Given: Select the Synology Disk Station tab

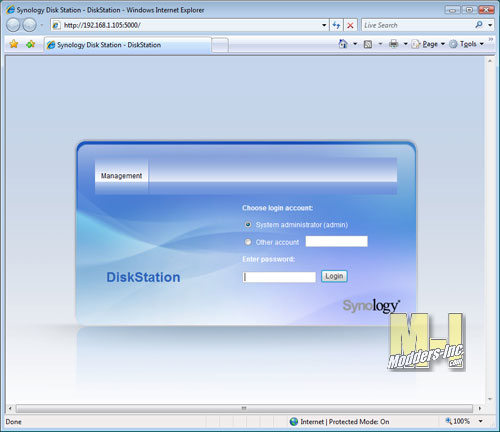Looking at the screenshot, I should [128, 45].
